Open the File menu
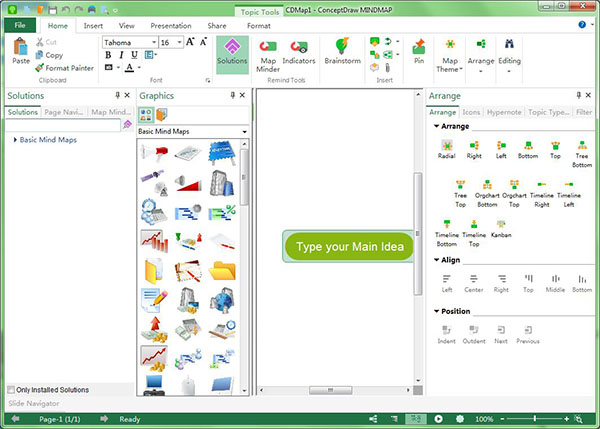Image resolution: width=600 pixels, height=429 pixels. (x=20, y=25)
